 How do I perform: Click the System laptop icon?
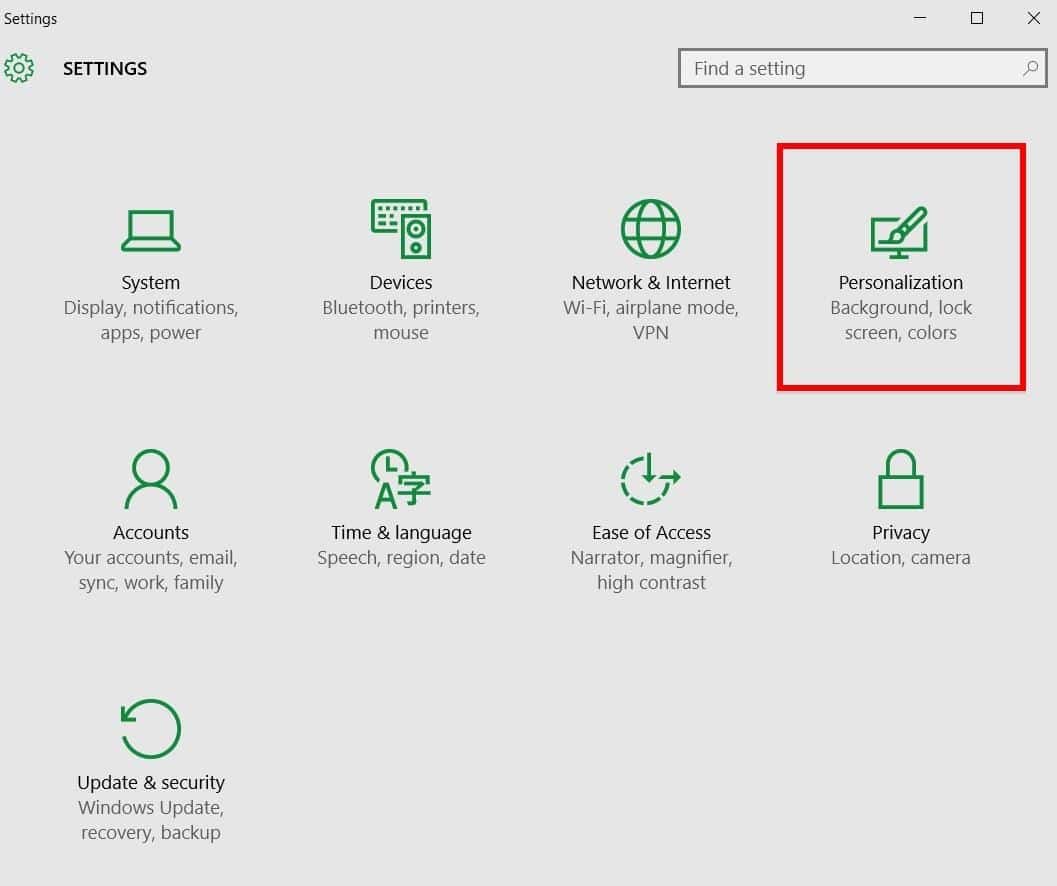point(151,230)
